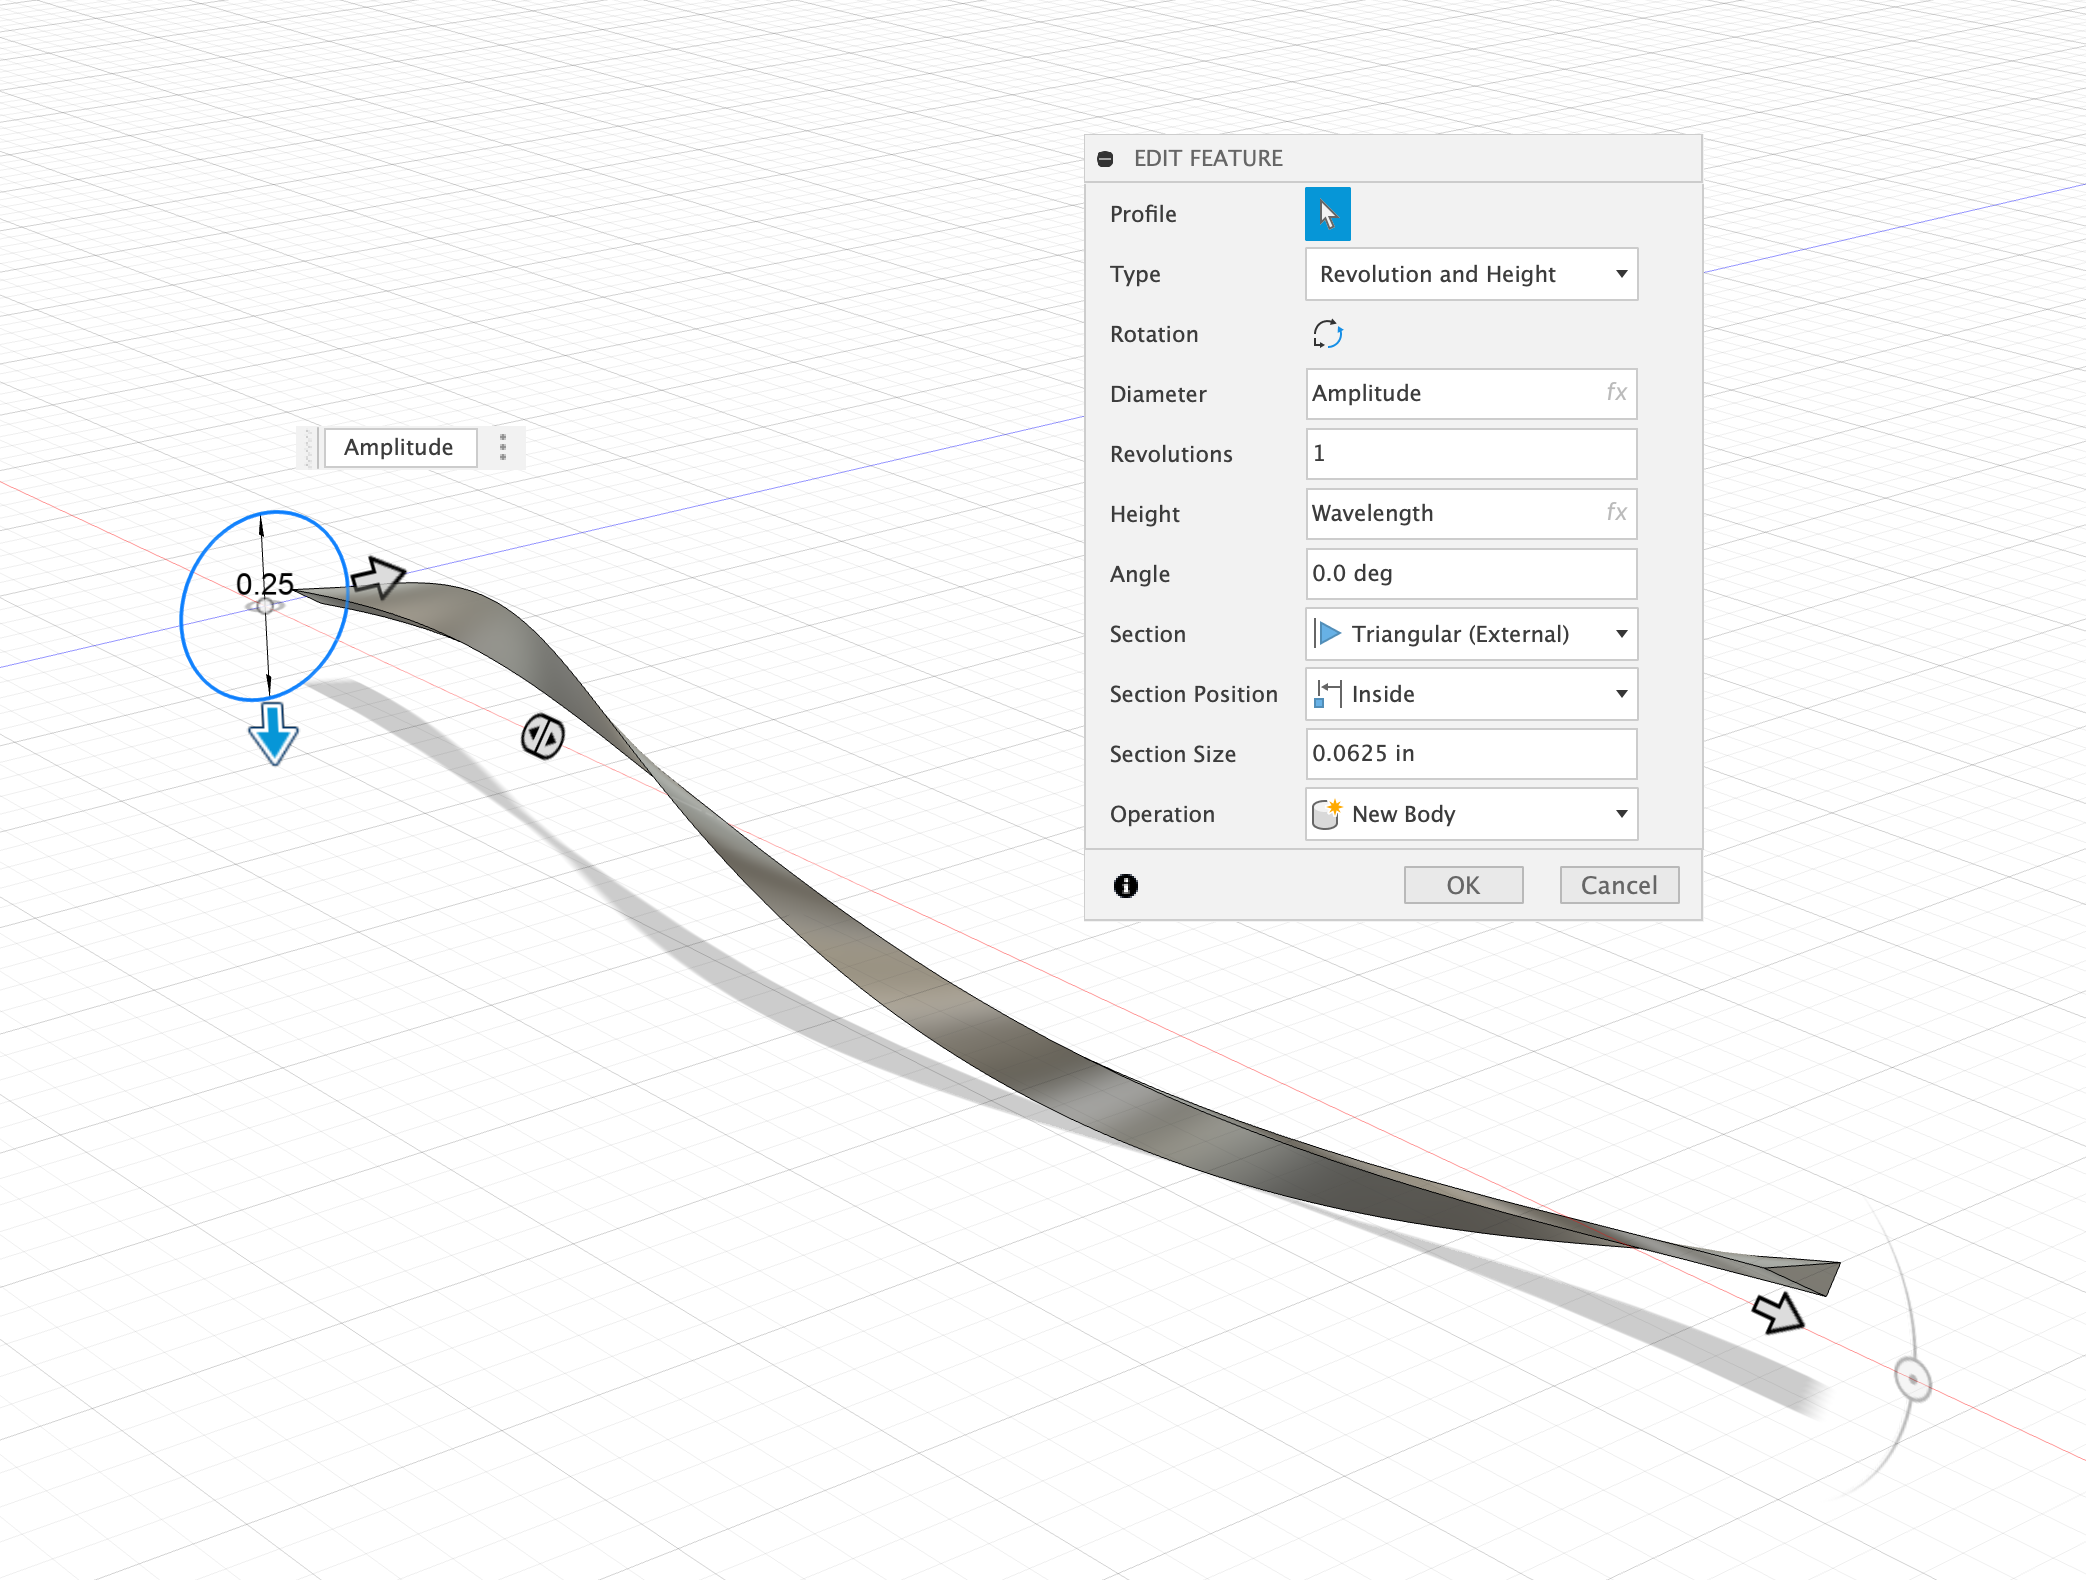
Task: Toggle rotation direction for coil
Action: (x=1328, y=332)
